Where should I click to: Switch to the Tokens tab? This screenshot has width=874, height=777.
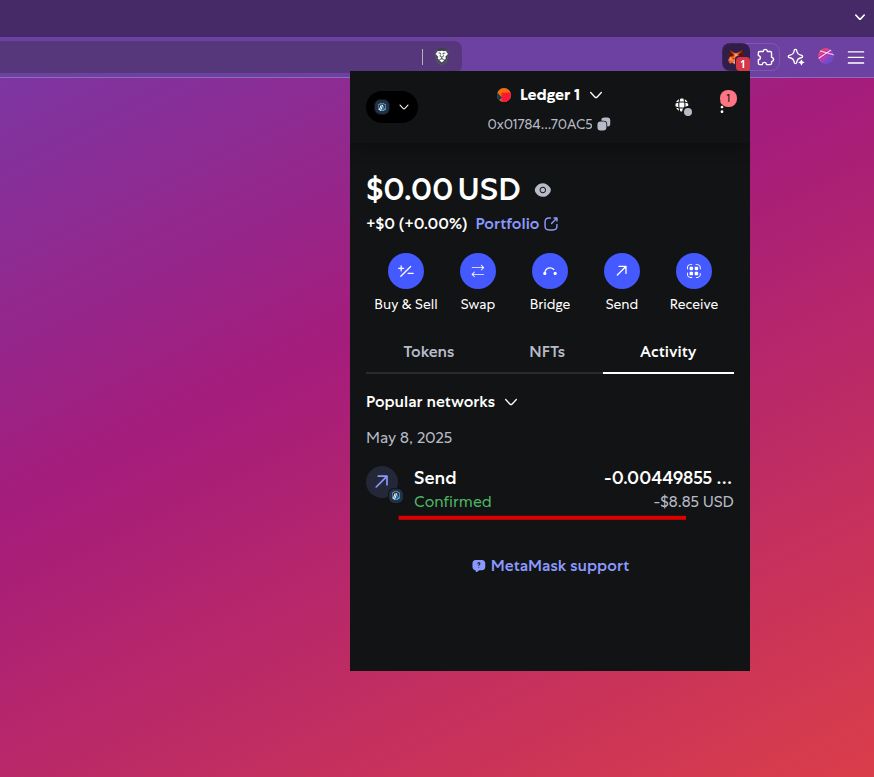pyautogui.click(x=429, y=352)
